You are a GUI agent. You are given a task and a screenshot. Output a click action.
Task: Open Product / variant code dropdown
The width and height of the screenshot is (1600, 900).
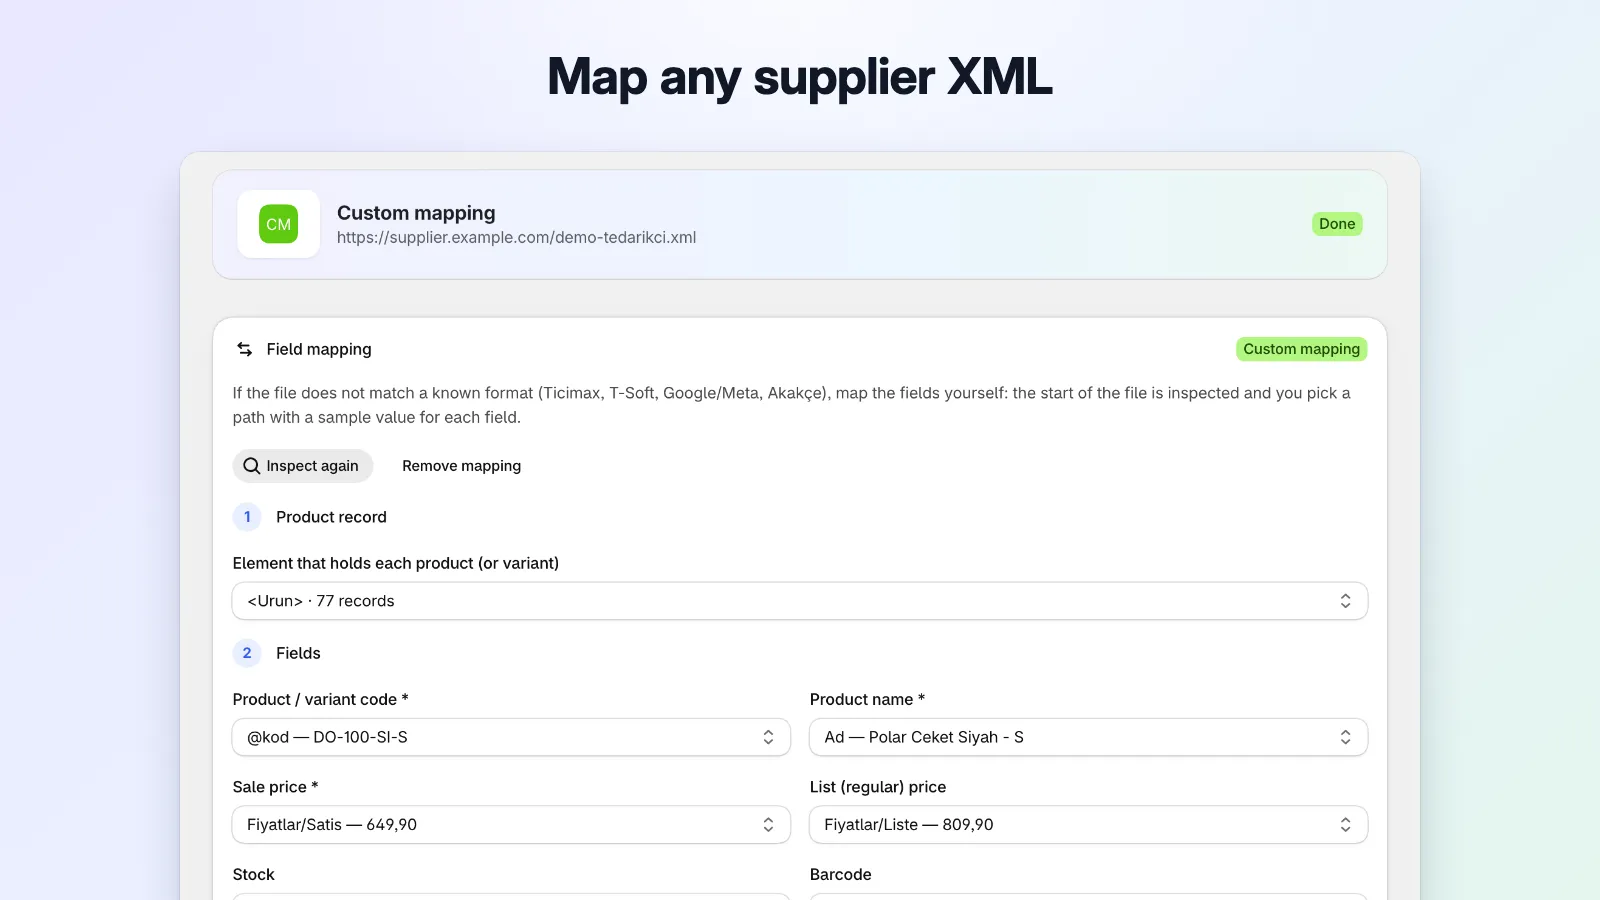[511, 737]
